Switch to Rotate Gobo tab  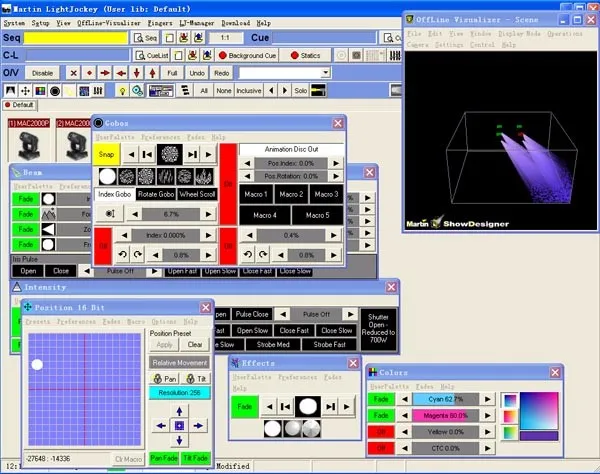point(156,194)
